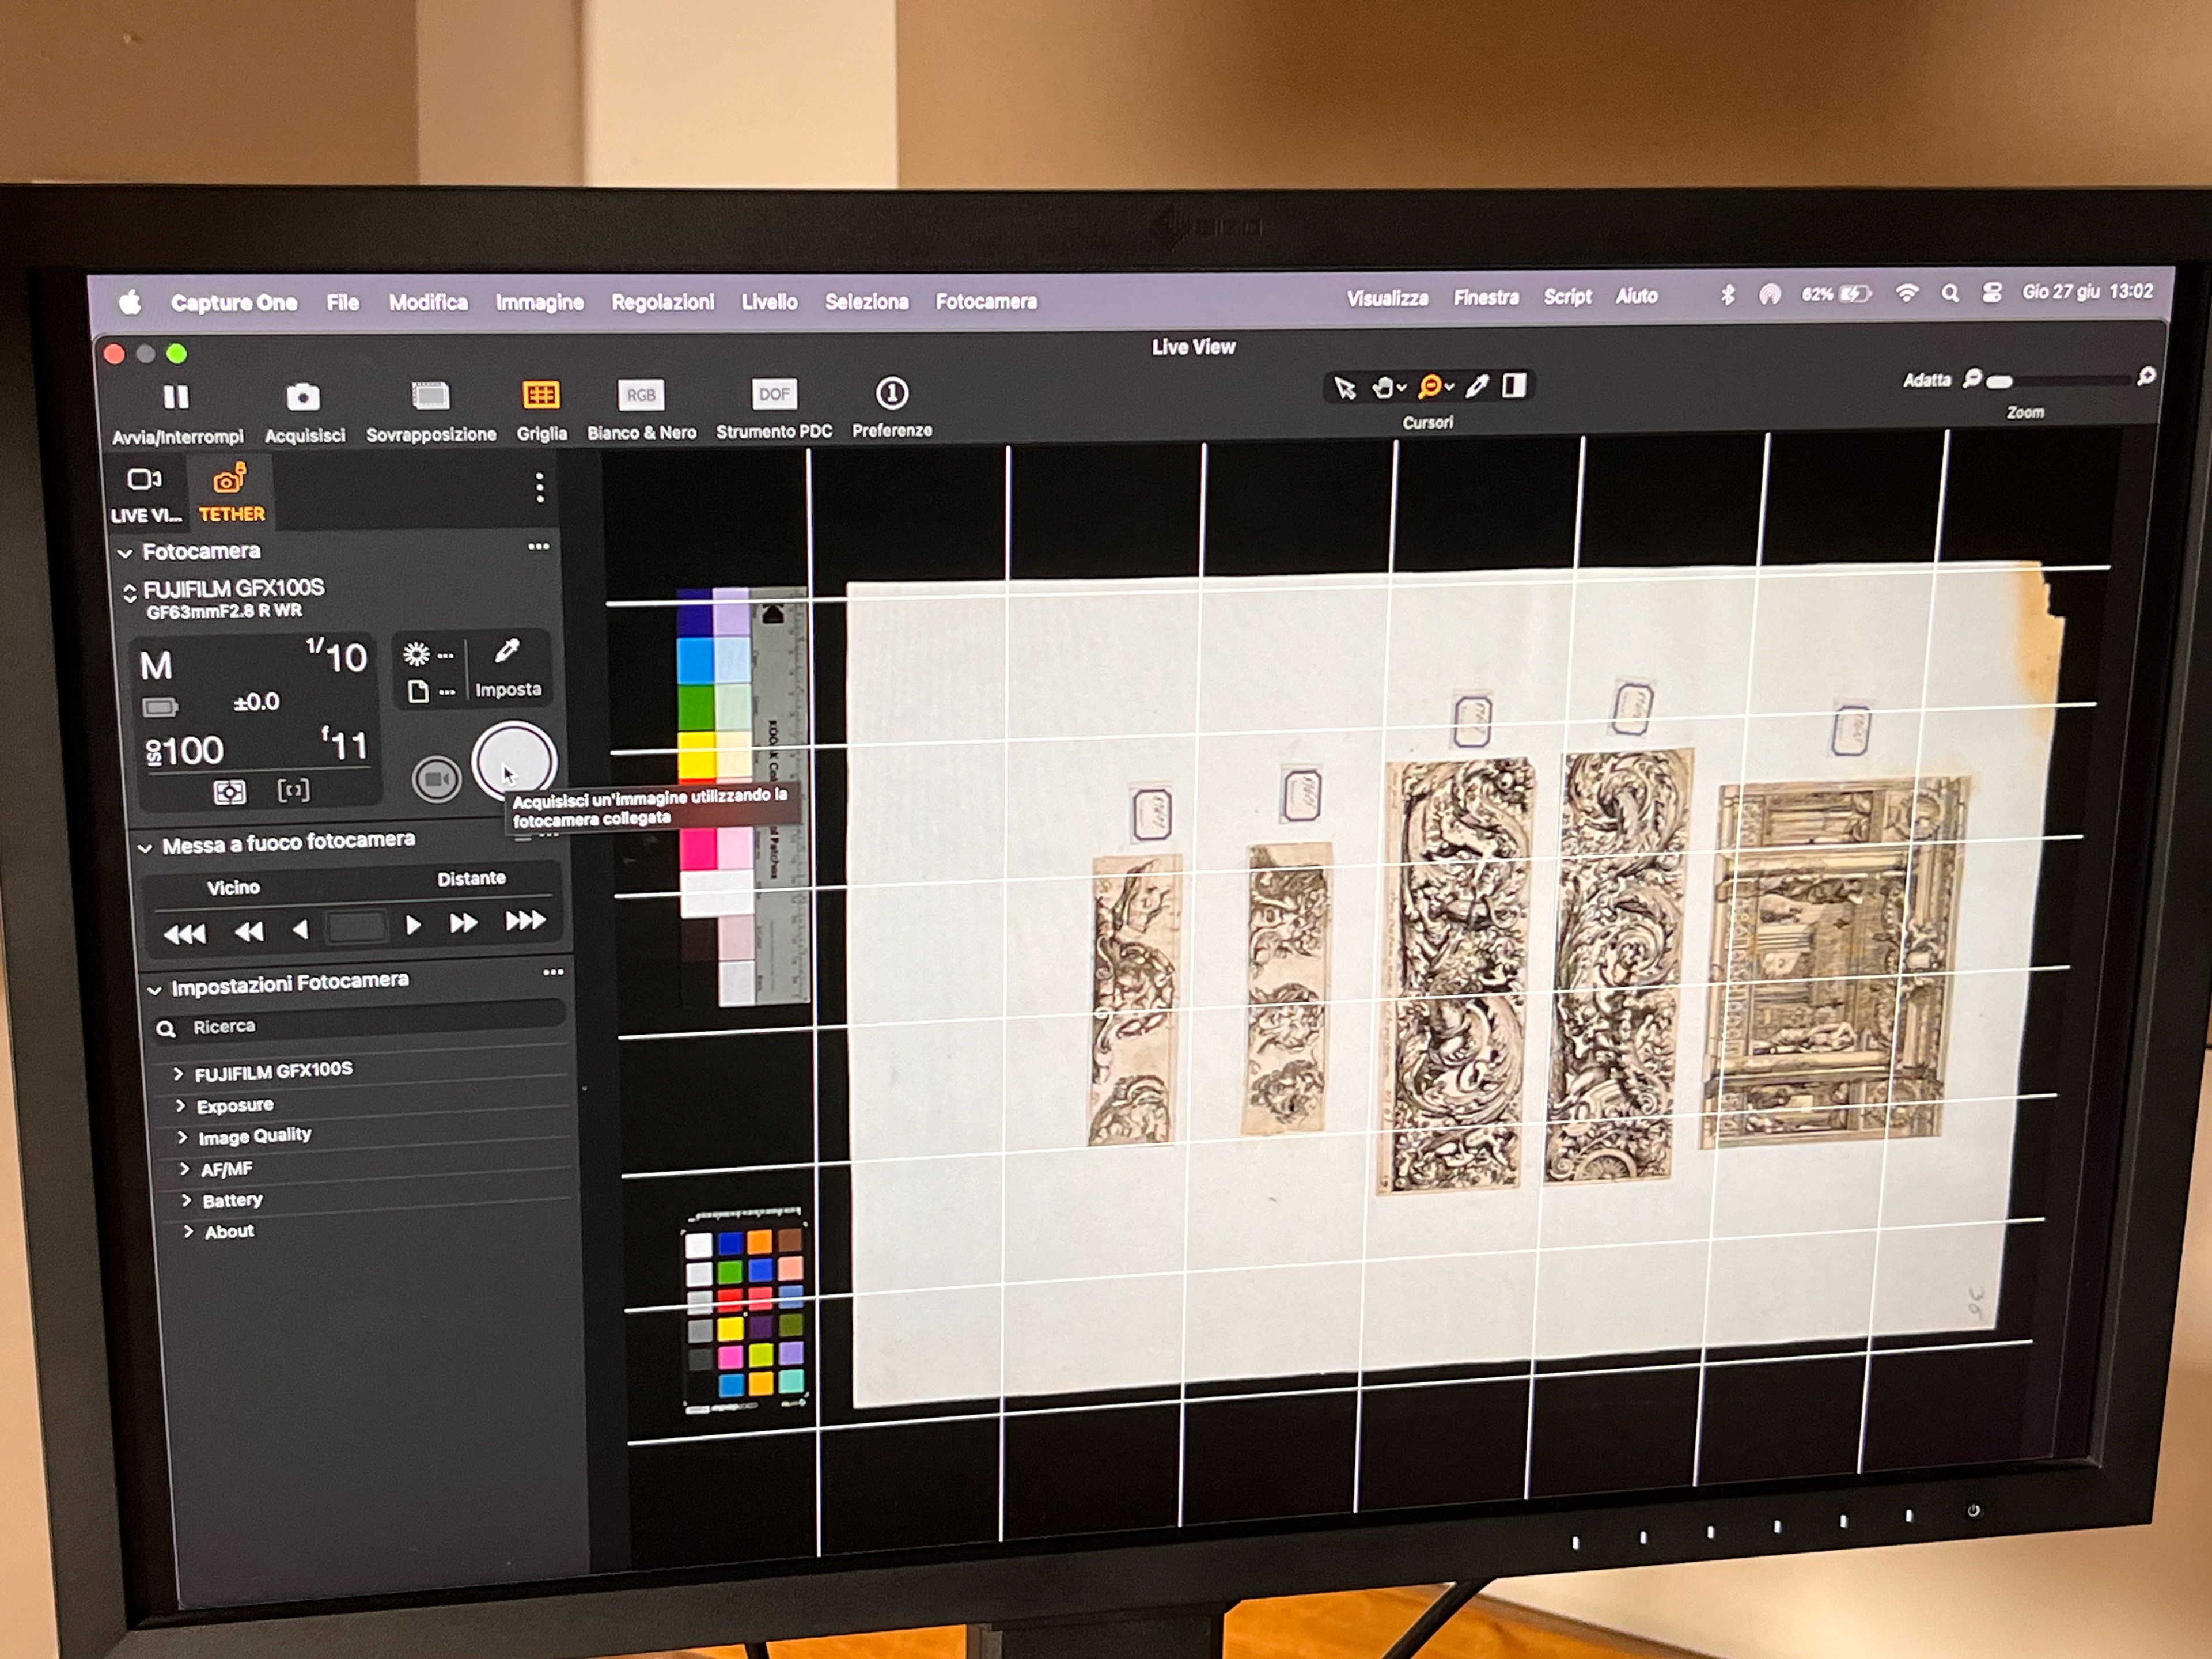Open the Modifica menu

coord(428,302)
